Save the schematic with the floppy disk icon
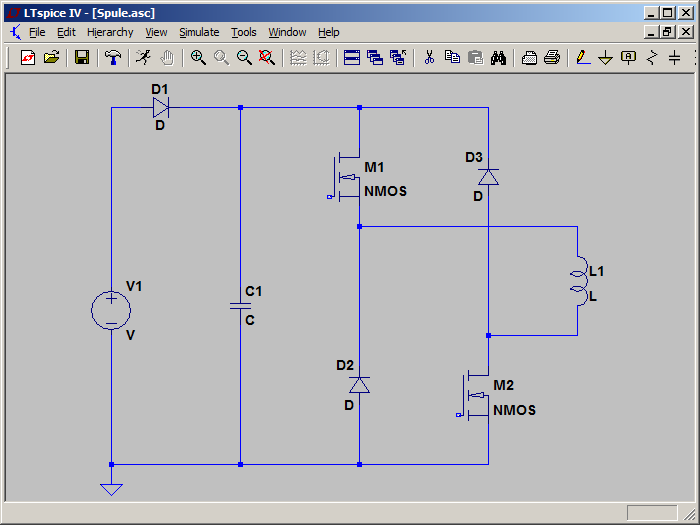 (82, 57)
